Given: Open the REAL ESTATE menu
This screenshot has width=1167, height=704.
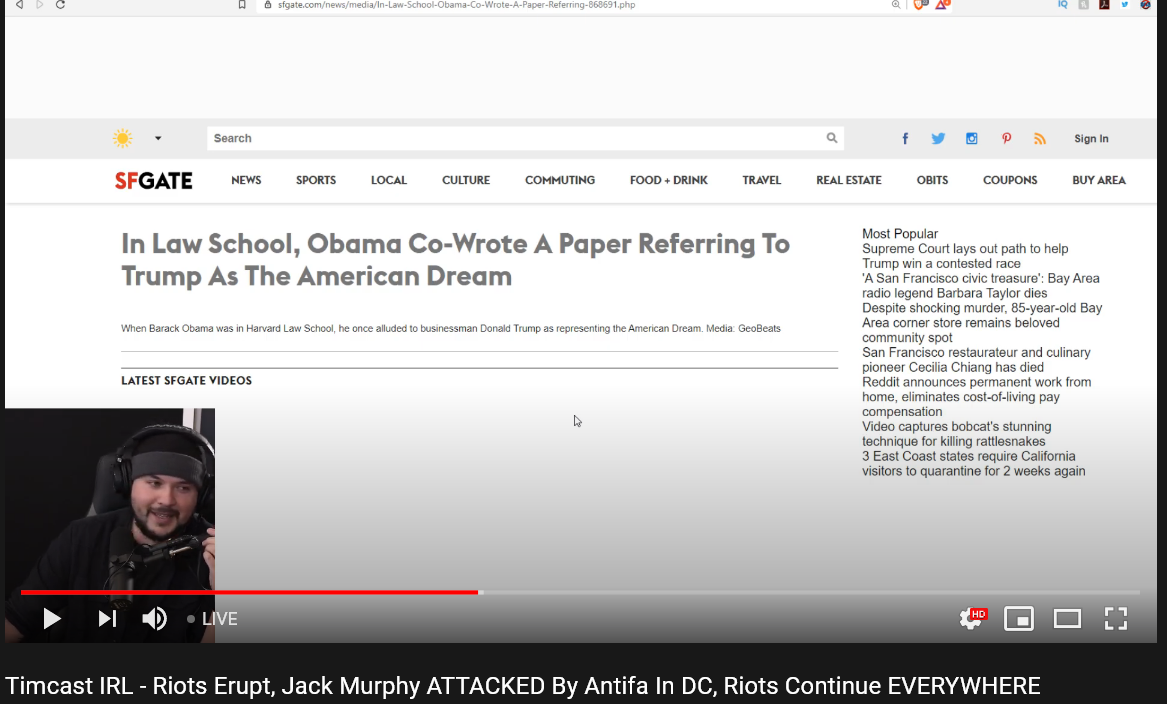Looking at the screenshot, I should point(848,180).
